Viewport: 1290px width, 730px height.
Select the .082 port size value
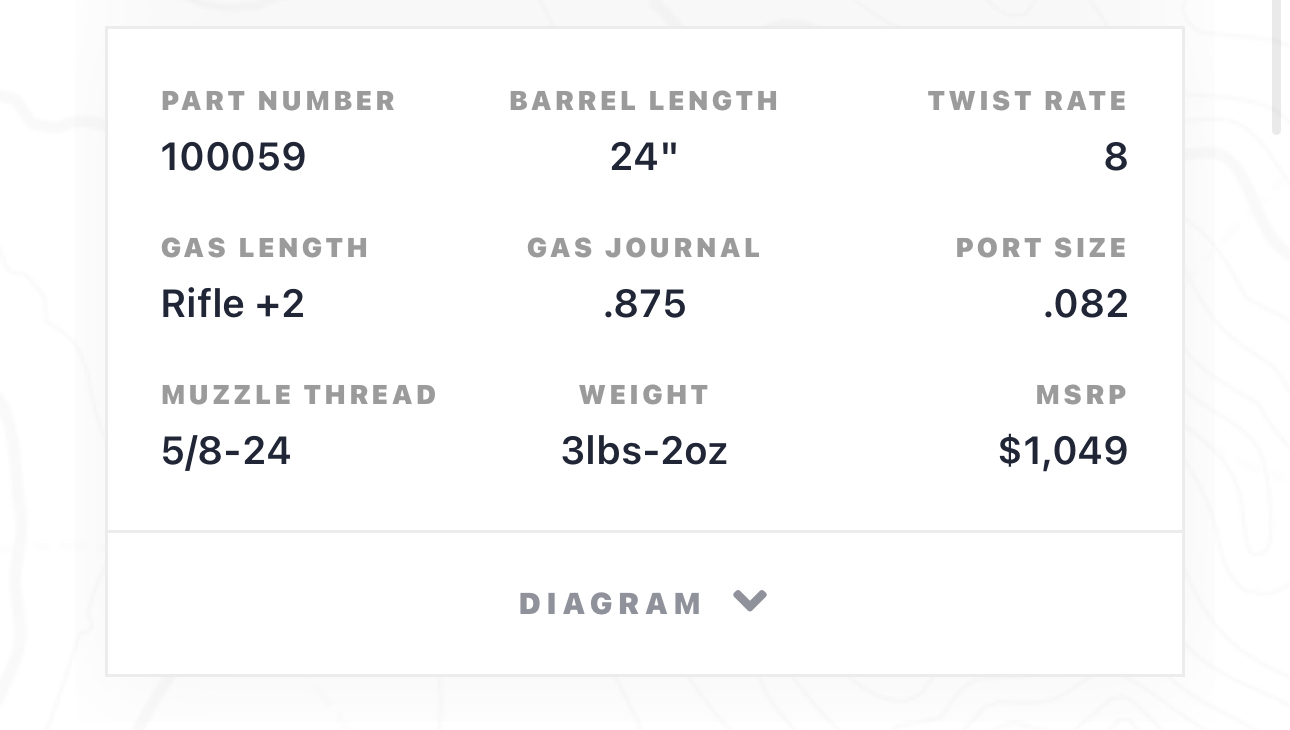click(1085, 304)
